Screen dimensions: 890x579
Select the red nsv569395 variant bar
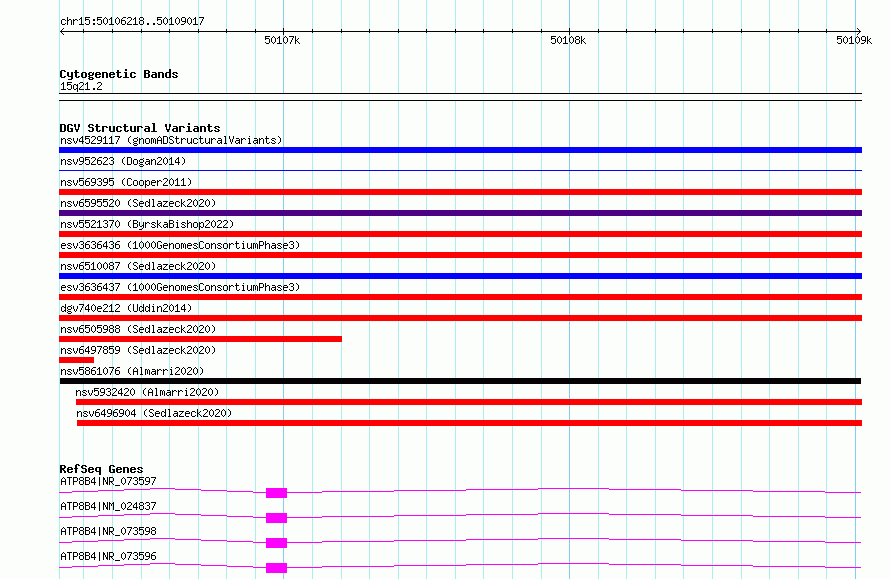(460, 192)
